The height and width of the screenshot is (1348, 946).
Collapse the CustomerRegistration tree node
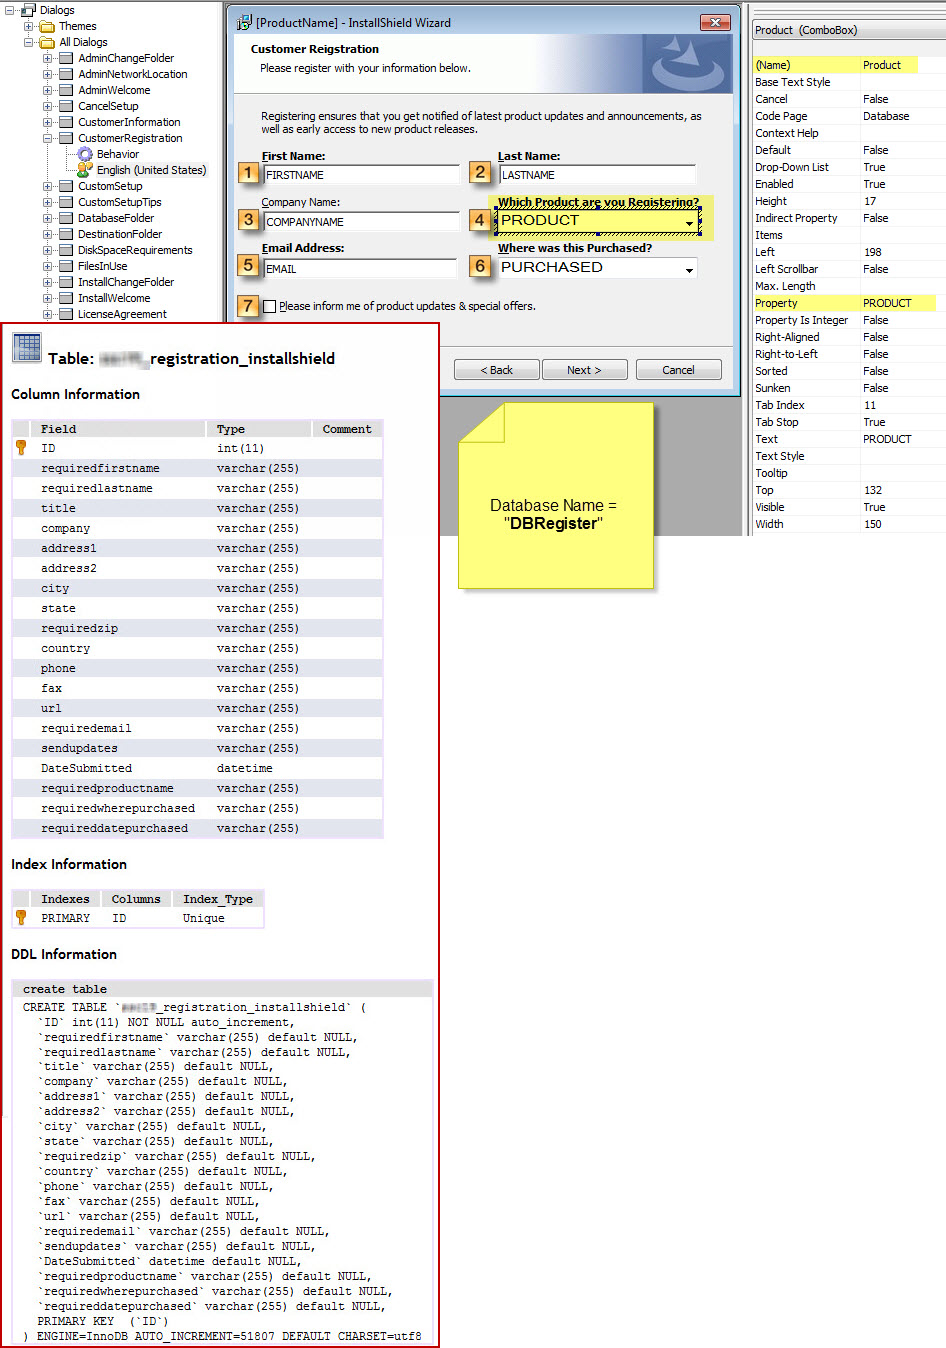[x=47, y=138]
